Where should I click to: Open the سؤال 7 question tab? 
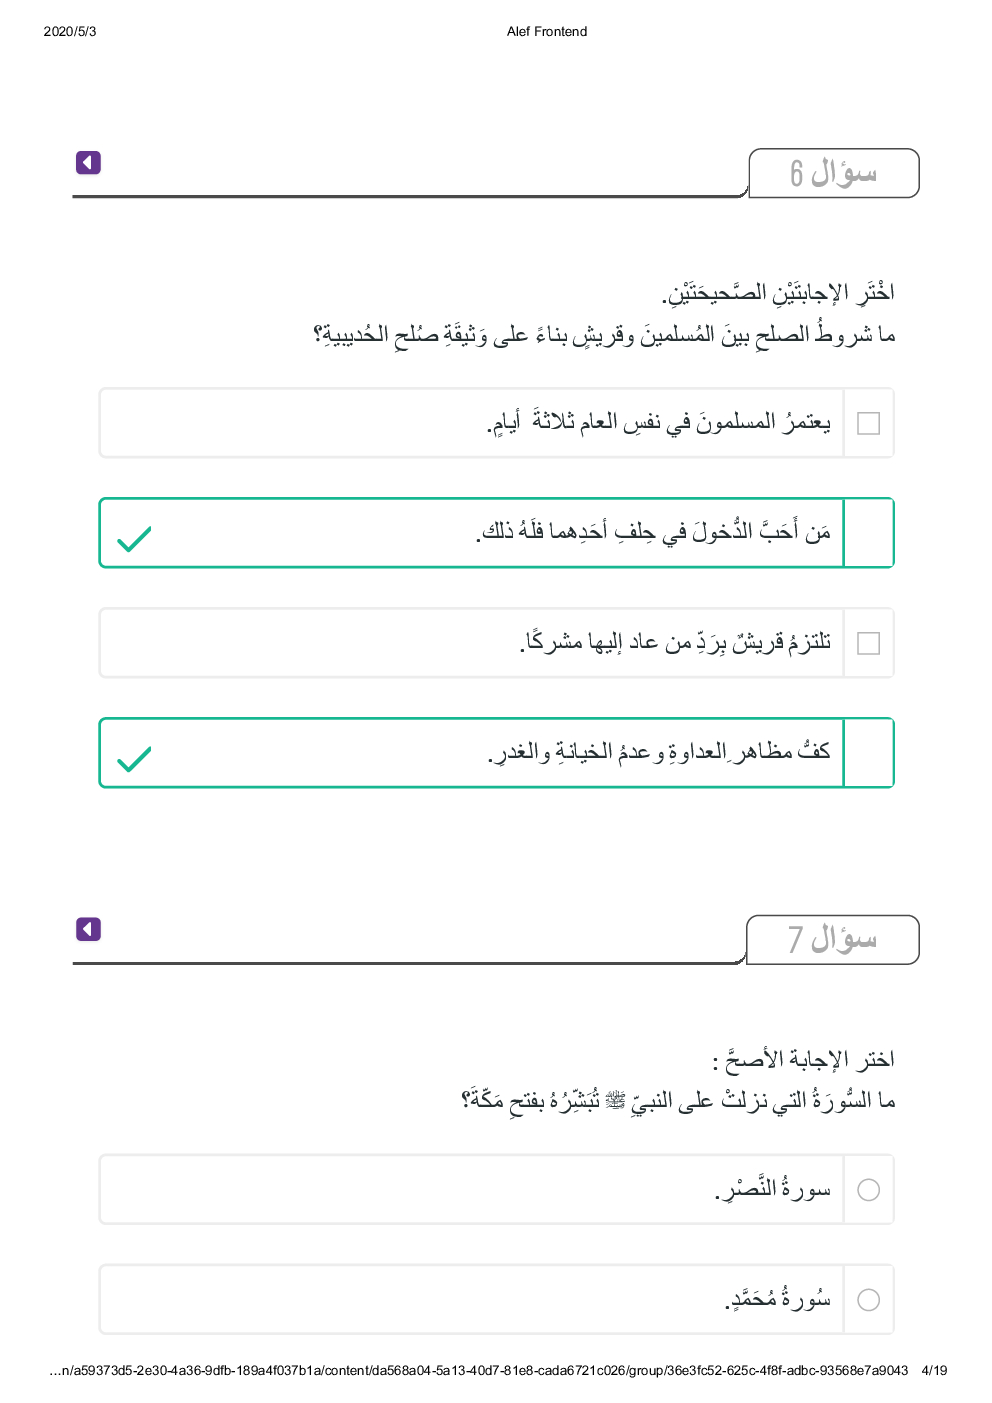click(832, 940)
